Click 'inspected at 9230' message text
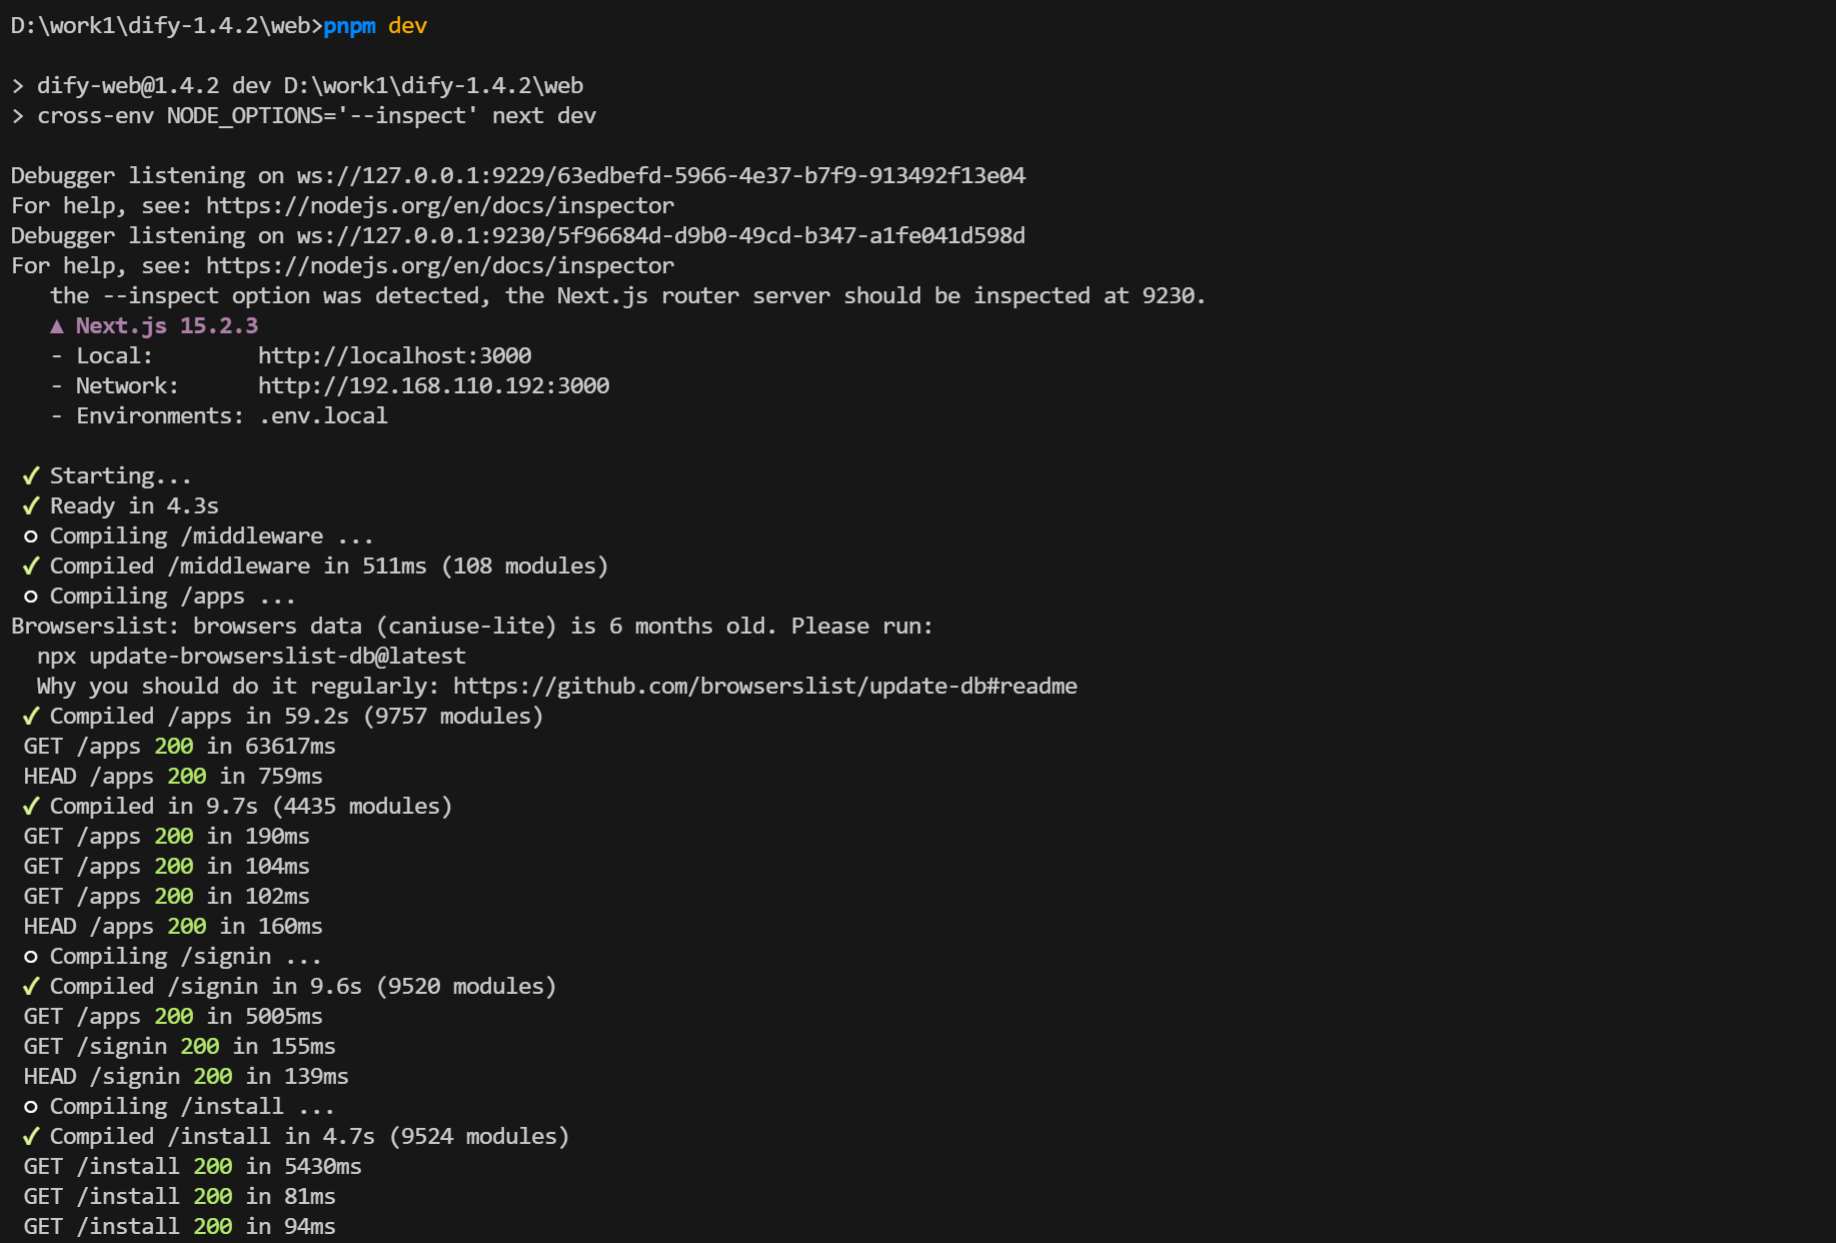 (x=1090, y=296)
